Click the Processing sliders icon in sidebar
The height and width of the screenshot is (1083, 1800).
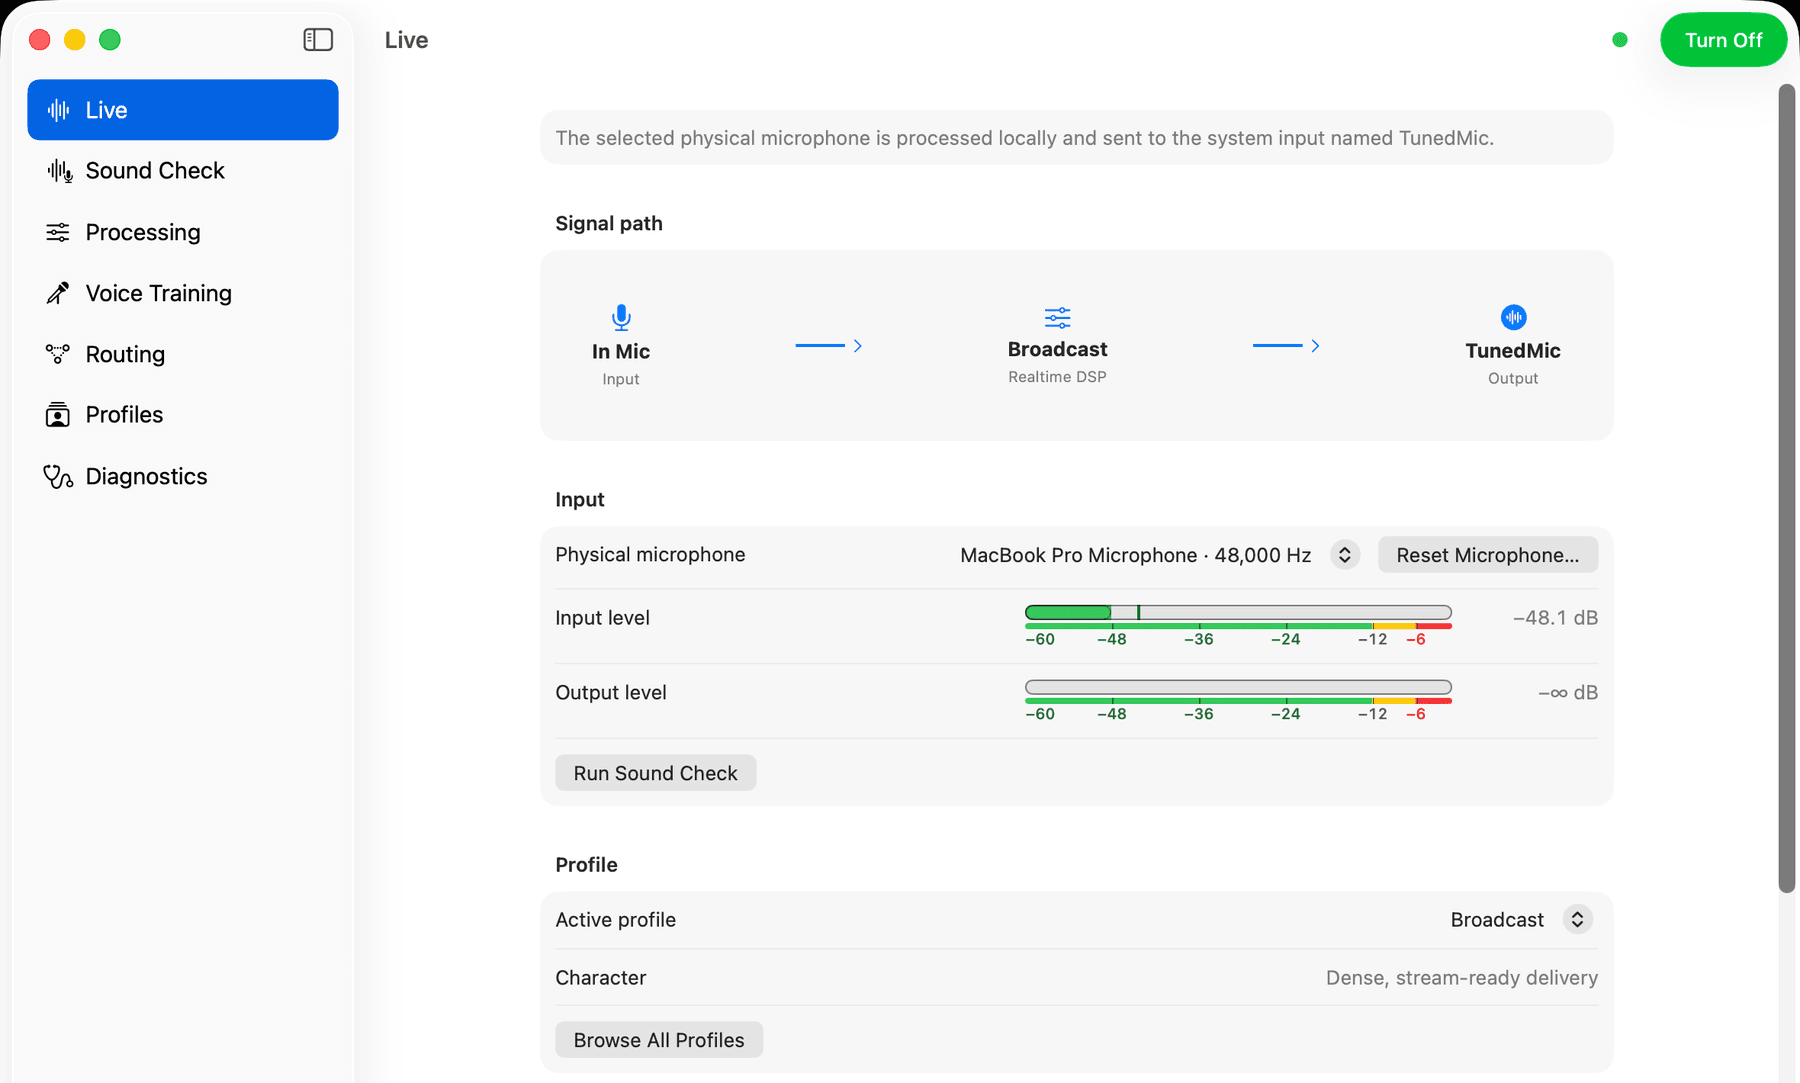(x=58, y=232)
